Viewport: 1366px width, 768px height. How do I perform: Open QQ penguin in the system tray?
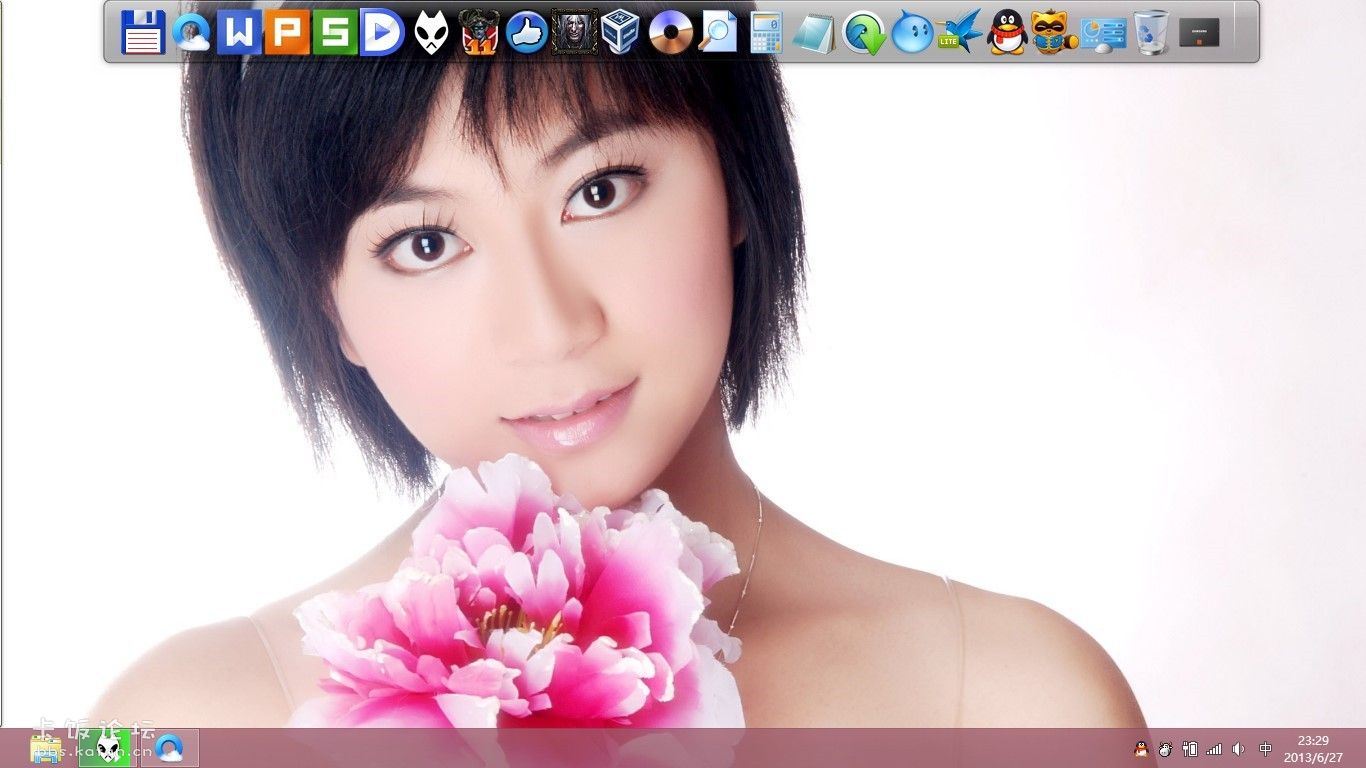(x=1141, y=748)
